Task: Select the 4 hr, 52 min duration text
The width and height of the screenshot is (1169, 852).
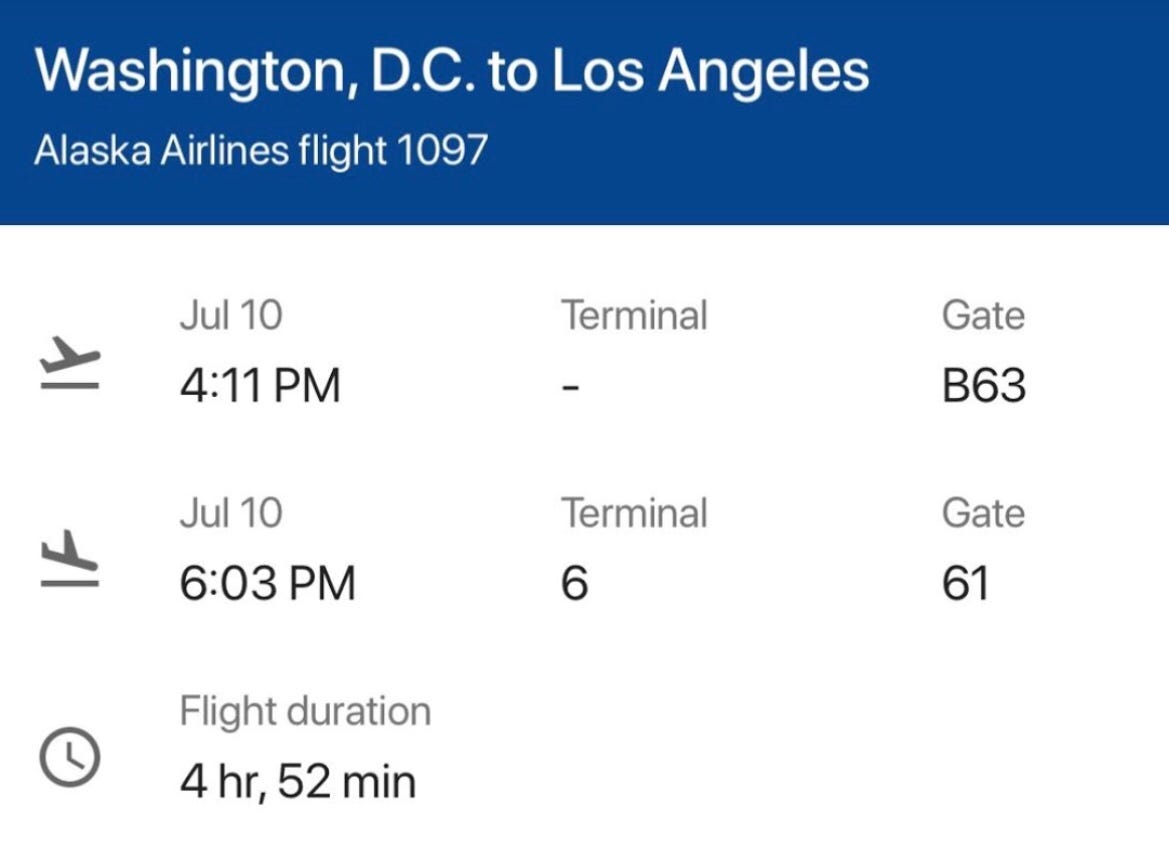Action: (x=297, y=782)
